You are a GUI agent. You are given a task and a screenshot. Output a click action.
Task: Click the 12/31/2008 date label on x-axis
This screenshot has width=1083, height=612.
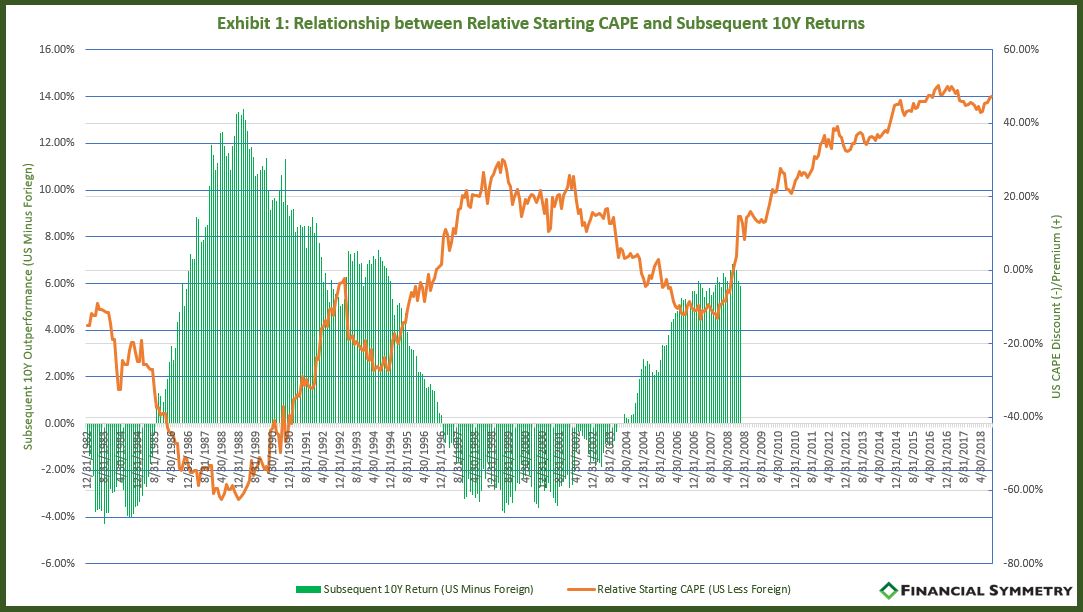point(745,459)
